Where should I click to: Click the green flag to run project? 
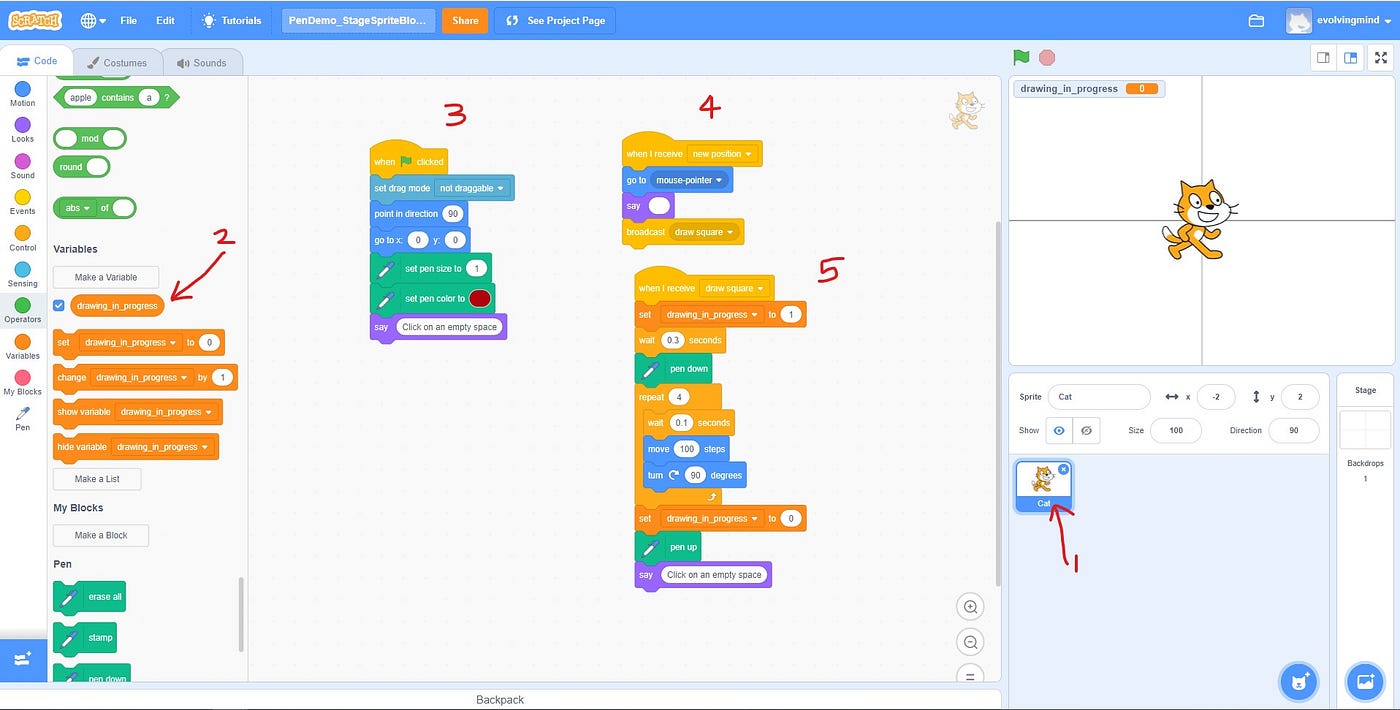pos(1020,57)
